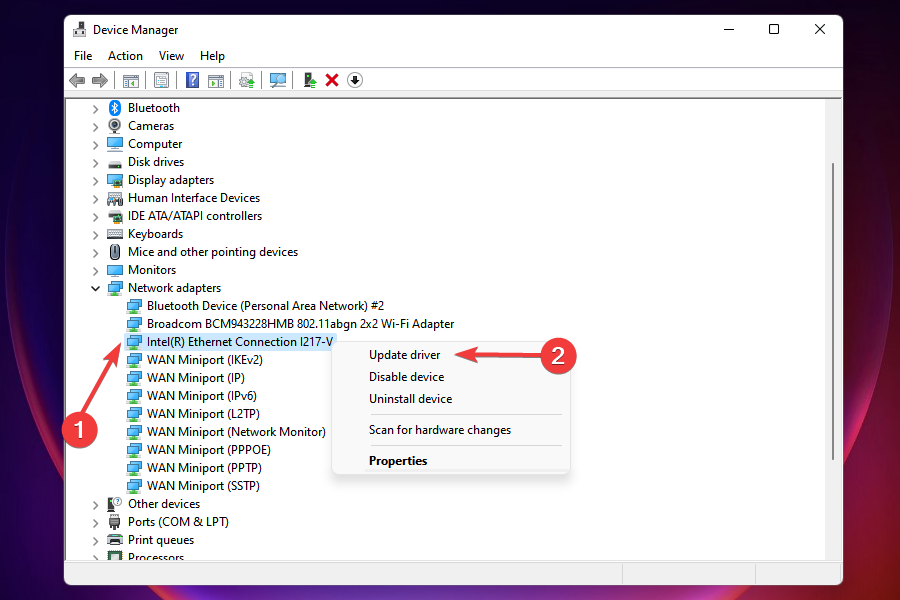Click the device tree vertical scrollbar

tap(833, 311)
